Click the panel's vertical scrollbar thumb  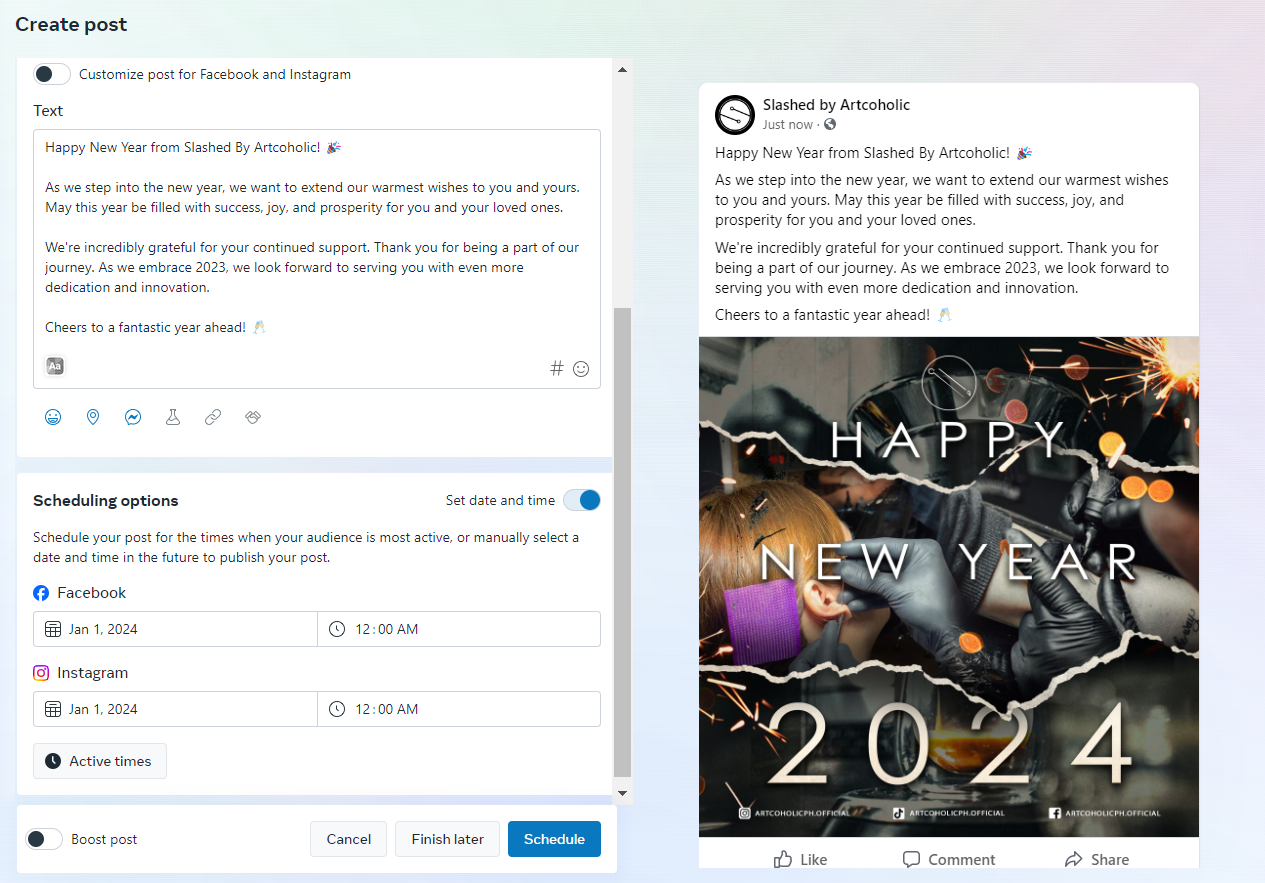622,542
